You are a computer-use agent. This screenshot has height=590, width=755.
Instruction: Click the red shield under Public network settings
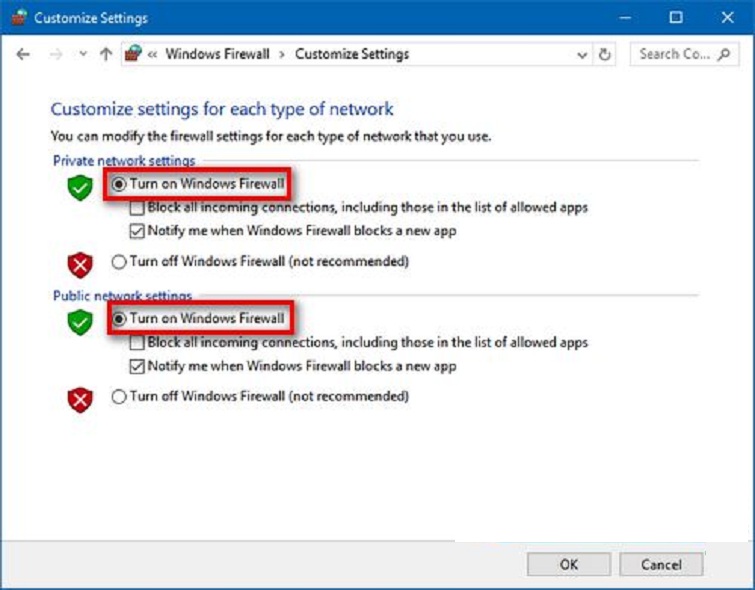pyautogui.click(x=80, y=400)
